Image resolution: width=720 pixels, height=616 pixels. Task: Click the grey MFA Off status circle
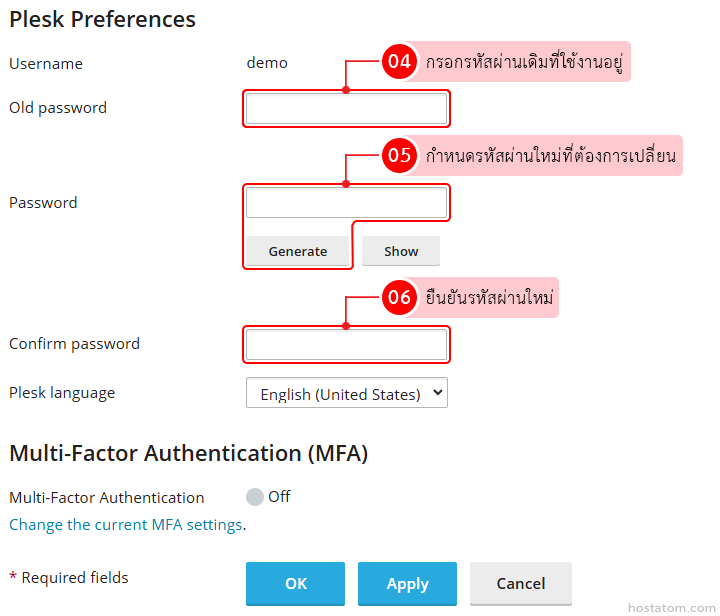pyautogui.click(x=255, y=497)
